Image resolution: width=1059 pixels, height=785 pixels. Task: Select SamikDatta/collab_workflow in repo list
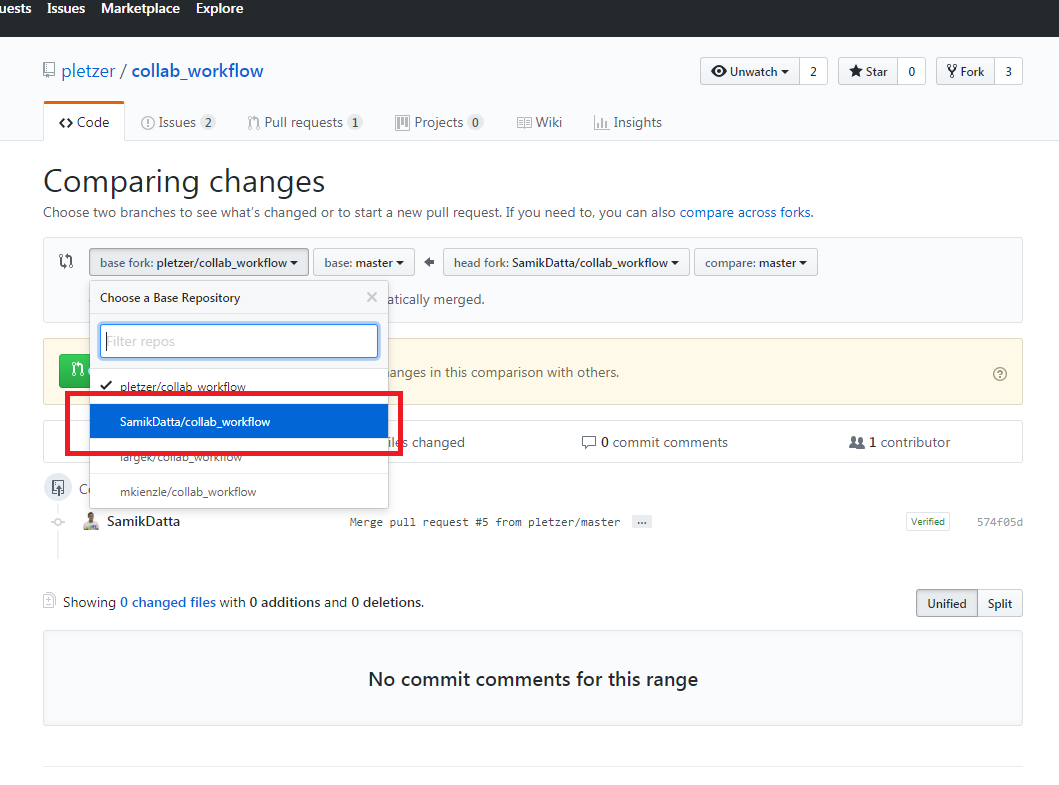[x=239, y=421]
